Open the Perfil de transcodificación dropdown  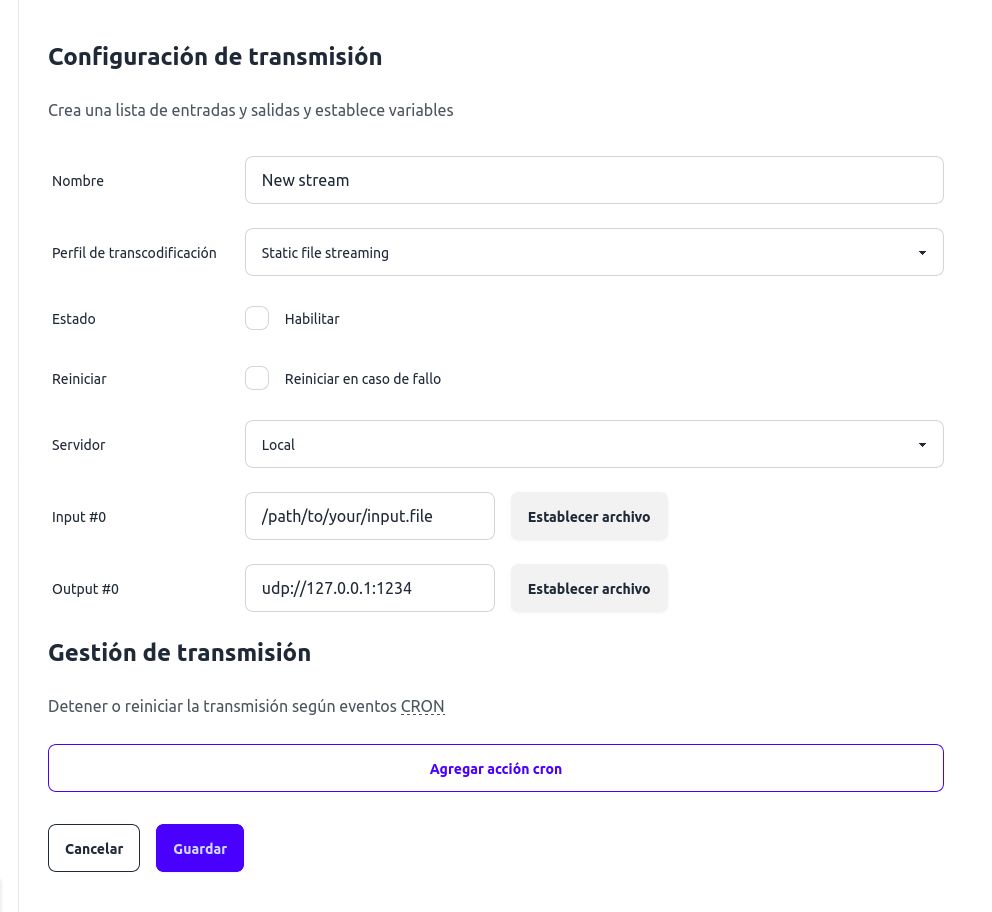coord(594,252)
